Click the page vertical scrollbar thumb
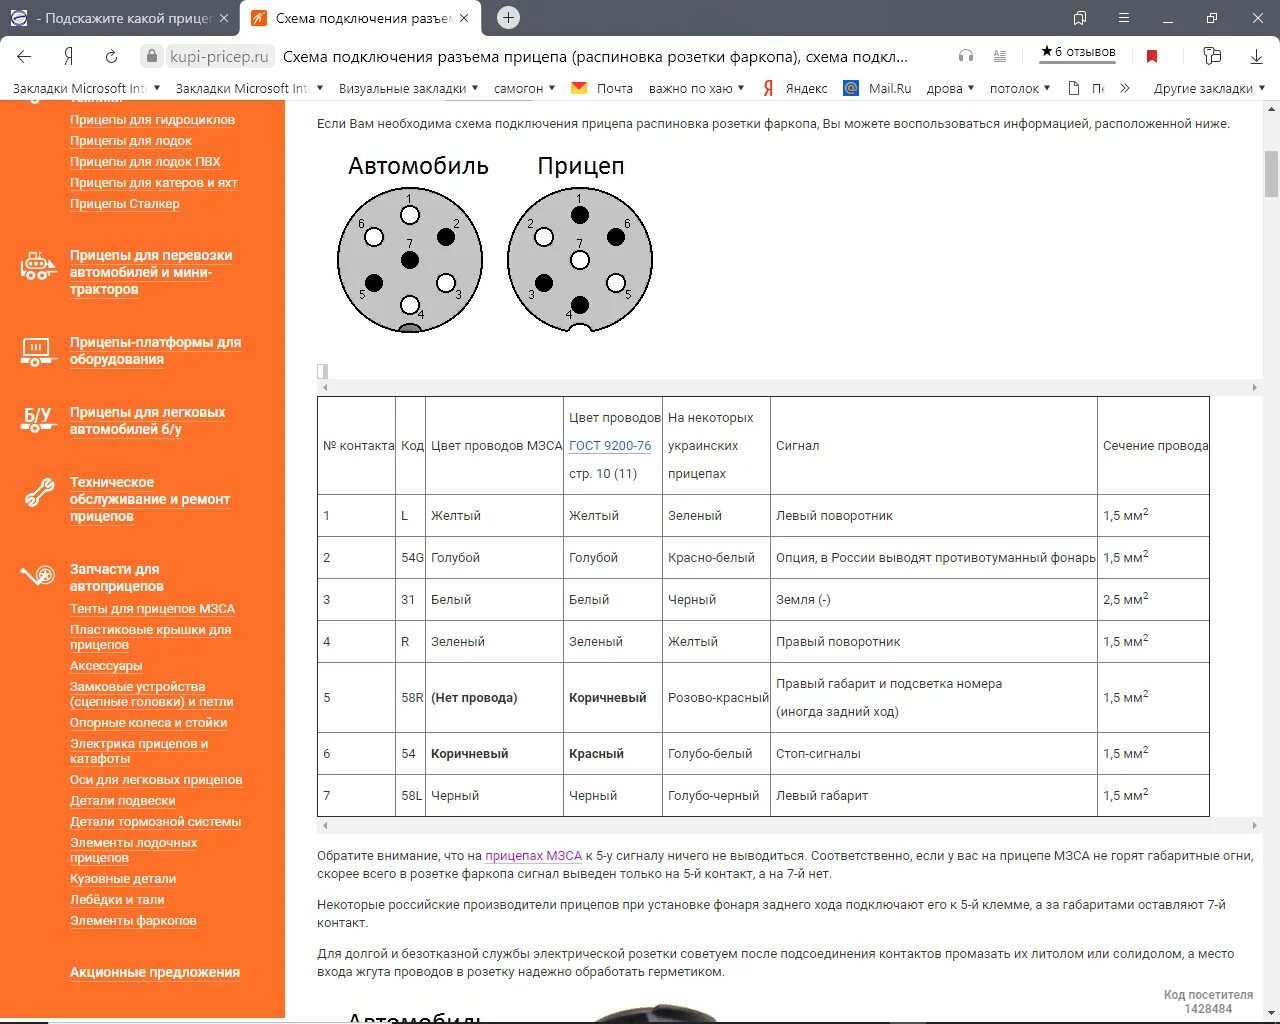Viewport: 1280px width, 1024px height. (x=1271, y=174)
